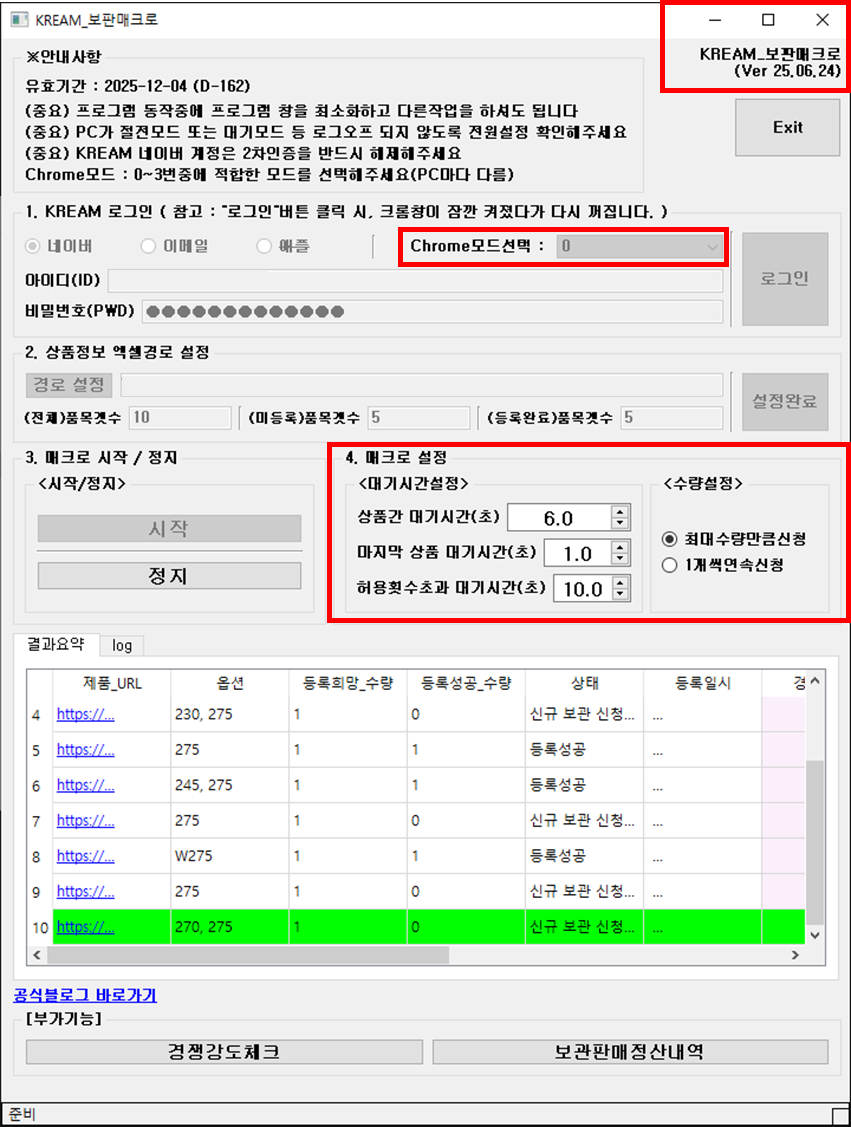Open the 공식블로그 바로가기 link
This screenshot has height=1127, width=851.
click(85, 995)
